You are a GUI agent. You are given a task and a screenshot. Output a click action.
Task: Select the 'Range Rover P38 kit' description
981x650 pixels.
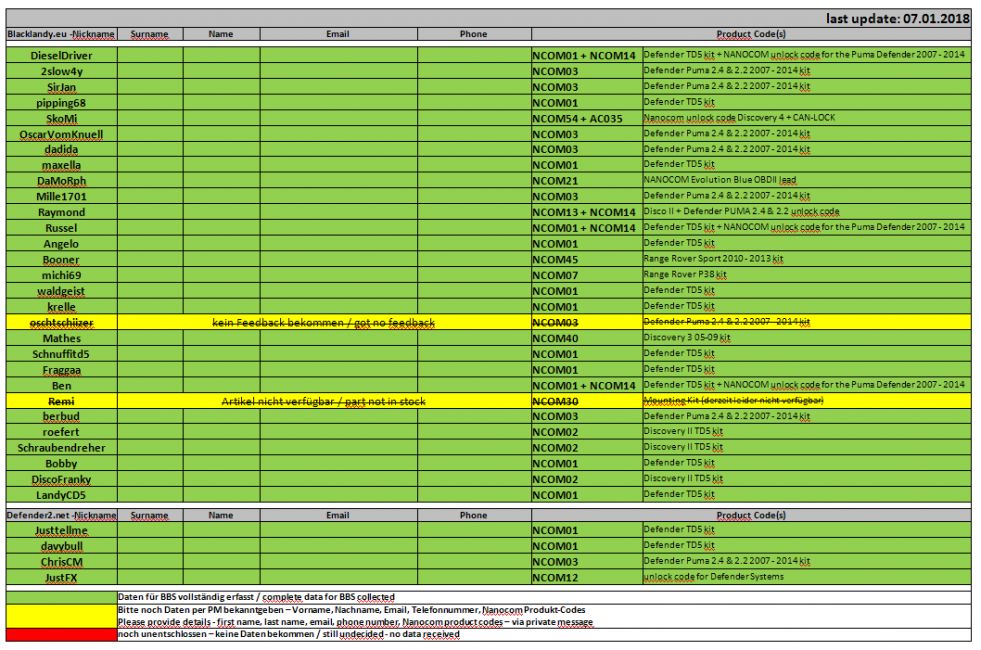point(684,274)
